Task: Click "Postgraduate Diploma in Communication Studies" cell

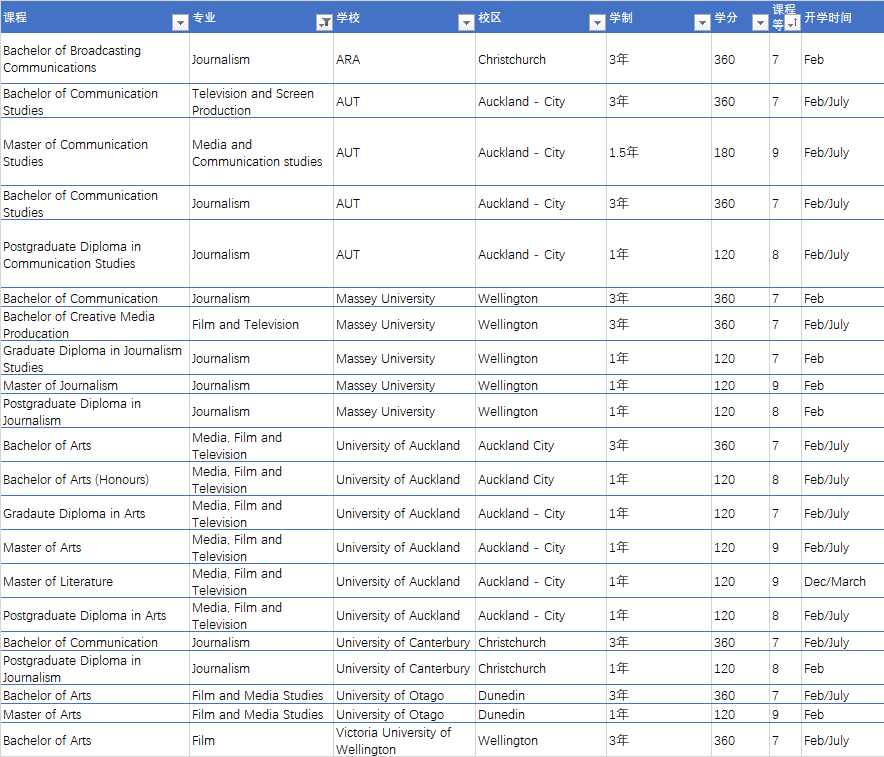Action: point(95,254)
